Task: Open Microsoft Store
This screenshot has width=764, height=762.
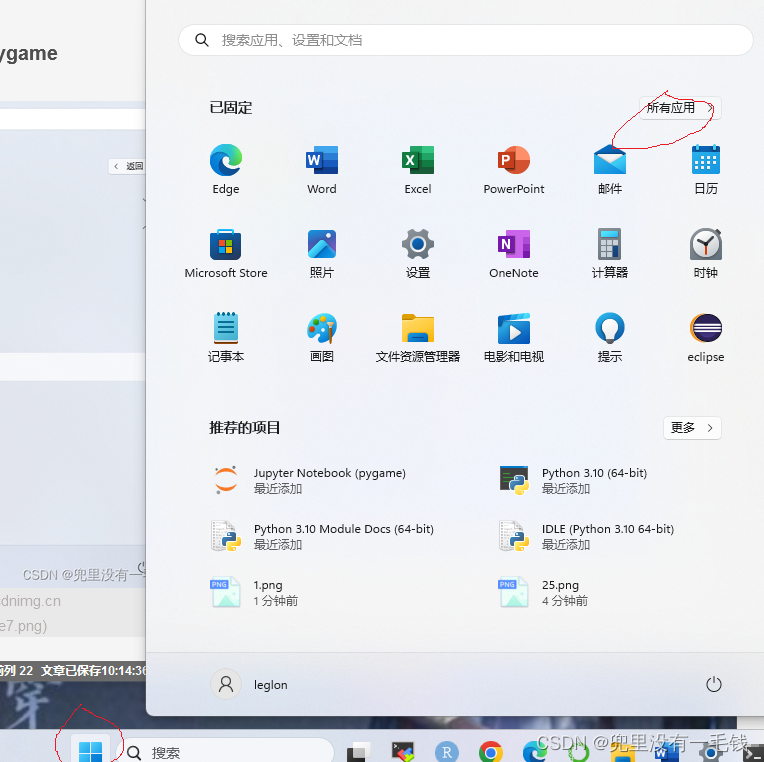Action: coord(226,253)
